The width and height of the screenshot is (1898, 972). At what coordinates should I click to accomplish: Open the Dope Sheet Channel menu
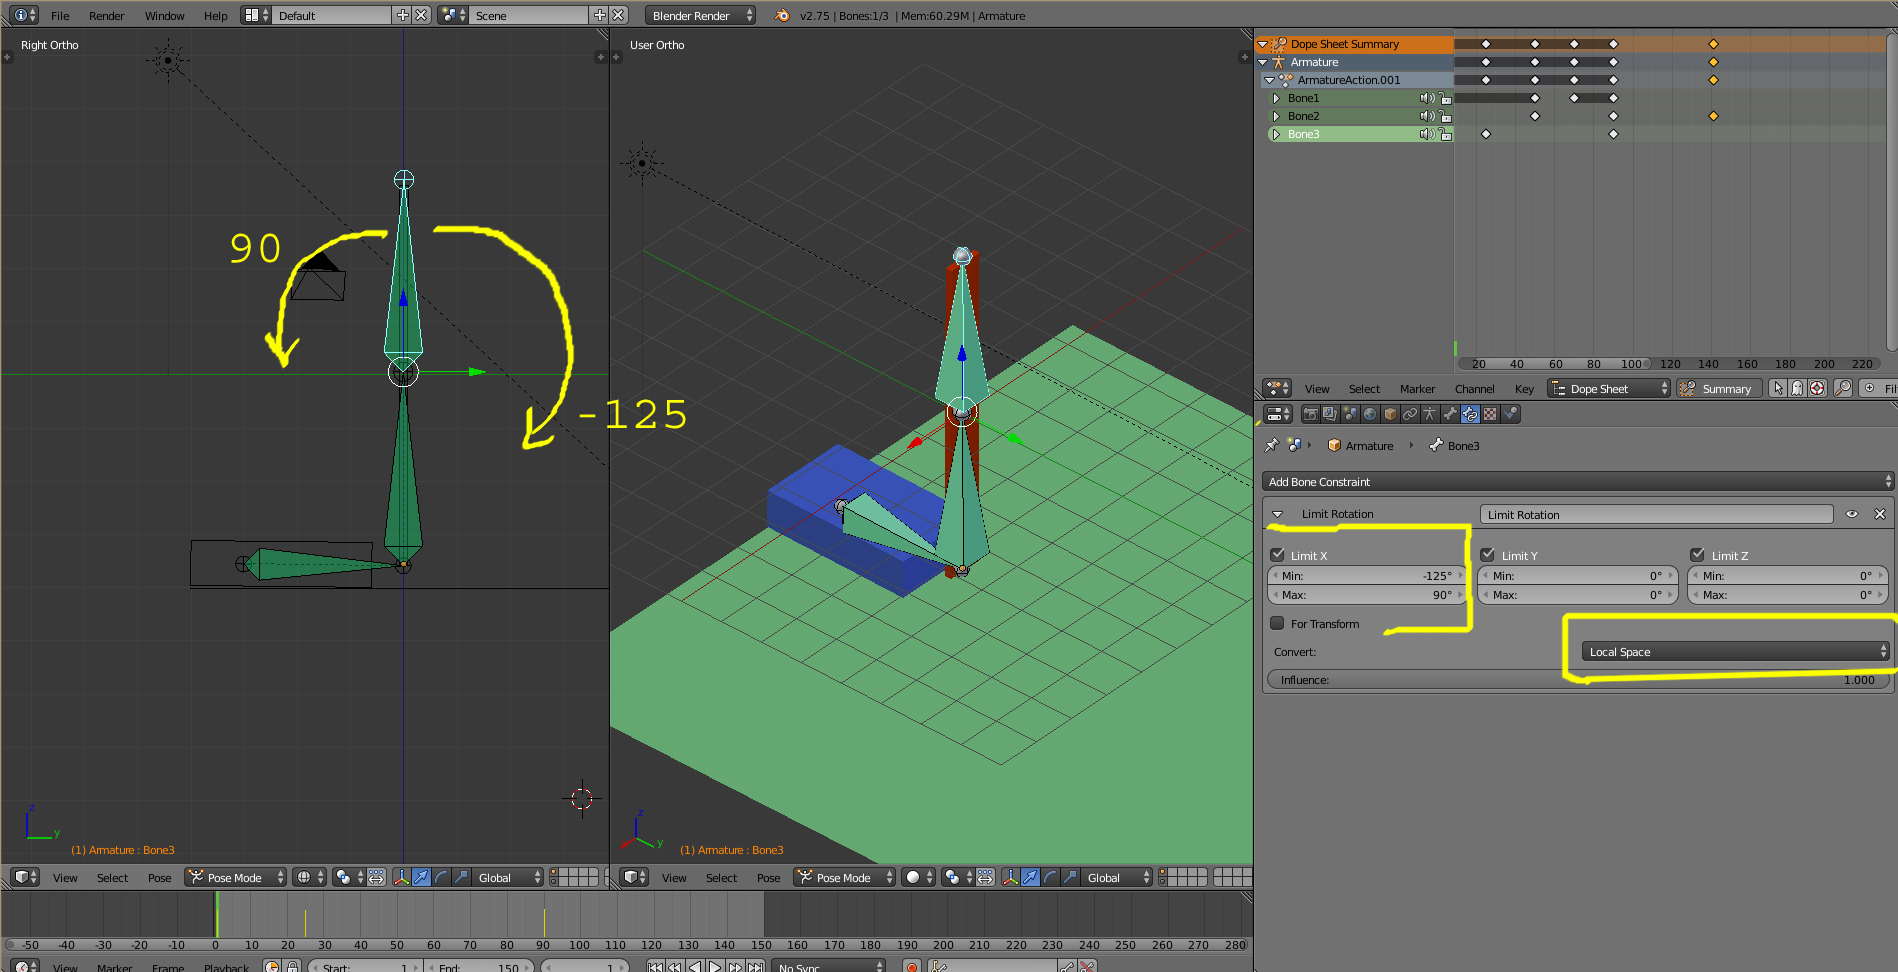tap(1474, 389)
